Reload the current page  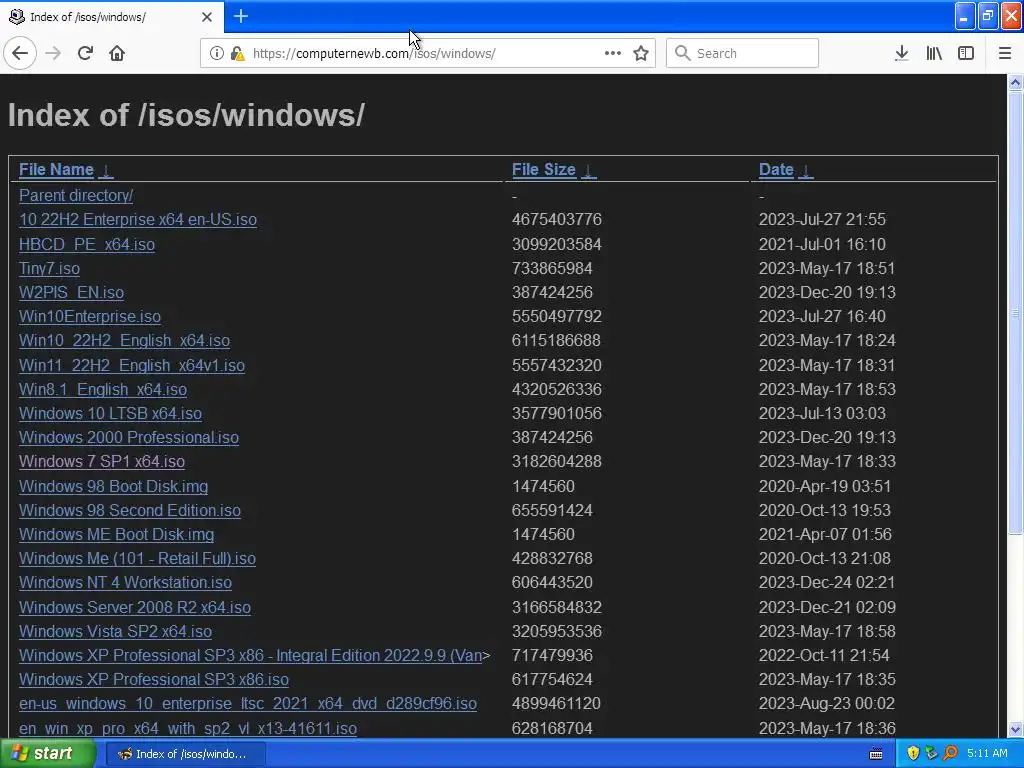(85, 53)
